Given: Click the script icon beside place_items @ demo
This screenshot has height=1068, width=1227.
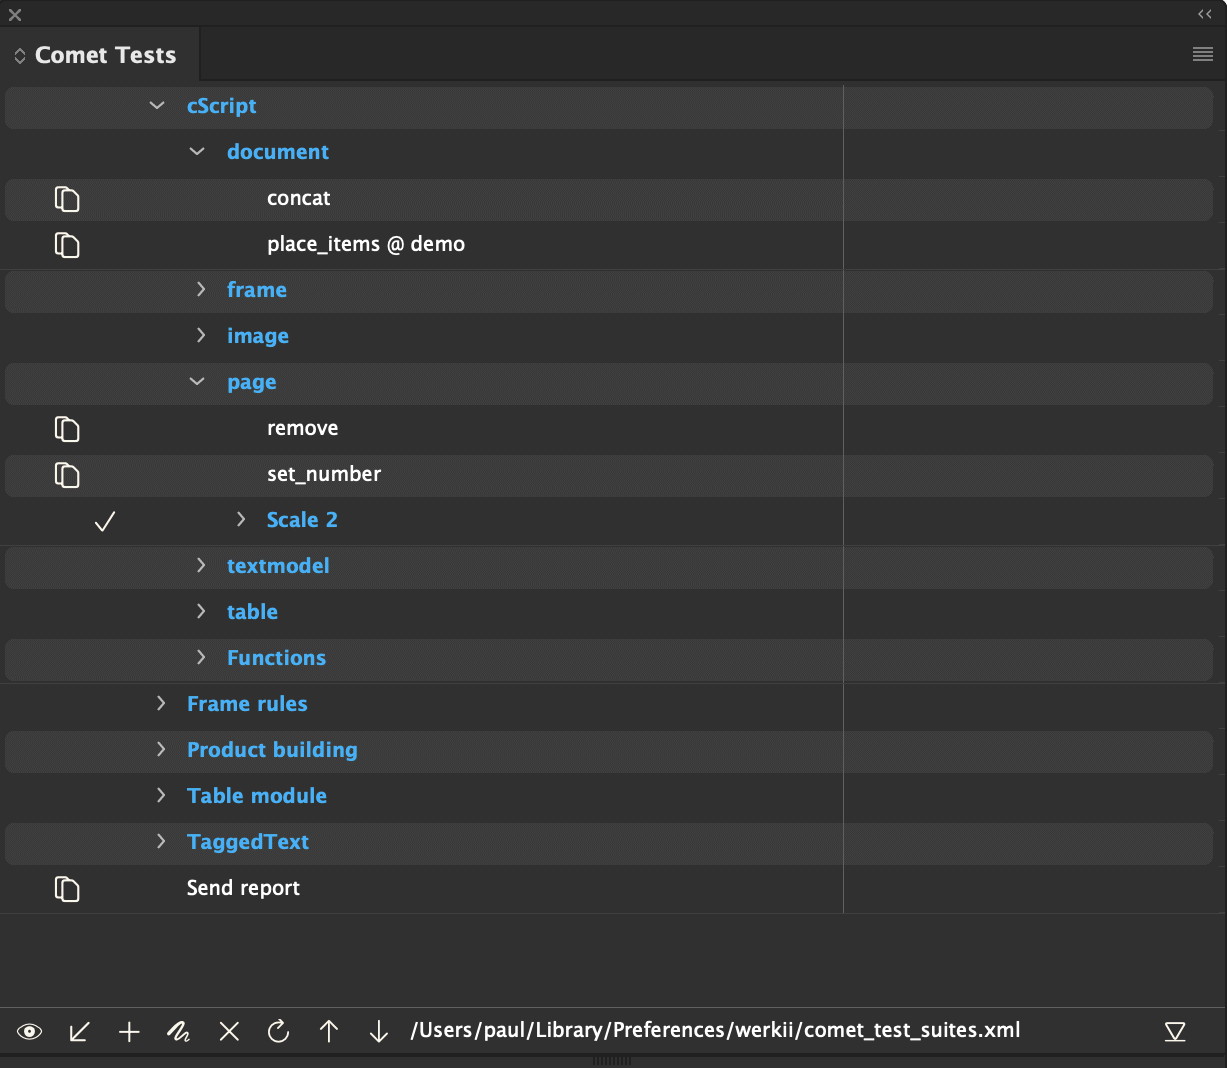Looking at the screenshot, I should 67,245.
